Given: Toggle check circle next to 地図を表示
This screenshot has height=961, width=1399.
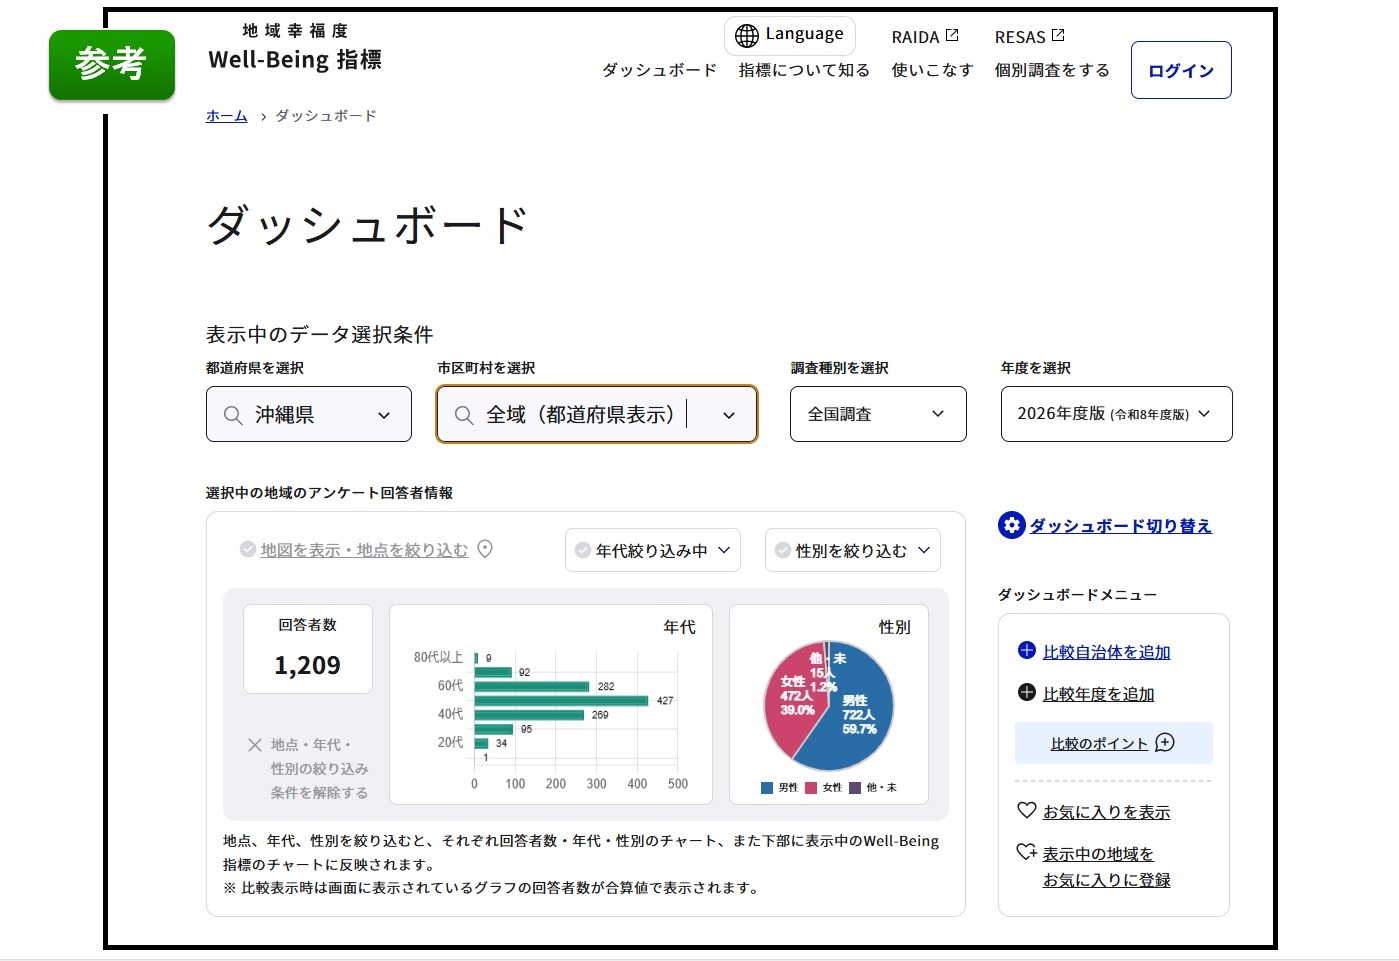Looking at the screenshot, I should click(248, 549).
